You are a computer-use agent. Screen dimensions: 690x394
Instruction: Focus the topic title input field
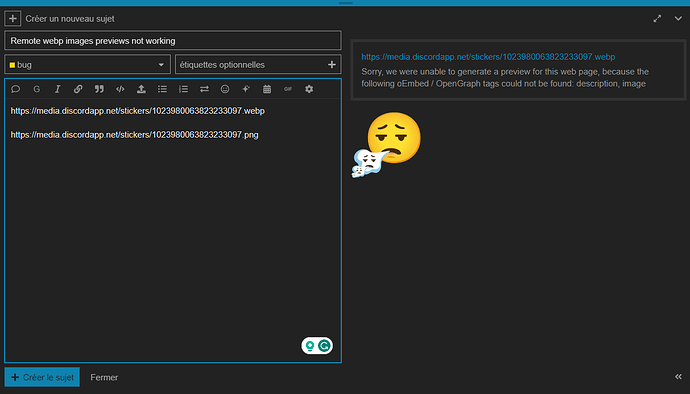(173, 41)
